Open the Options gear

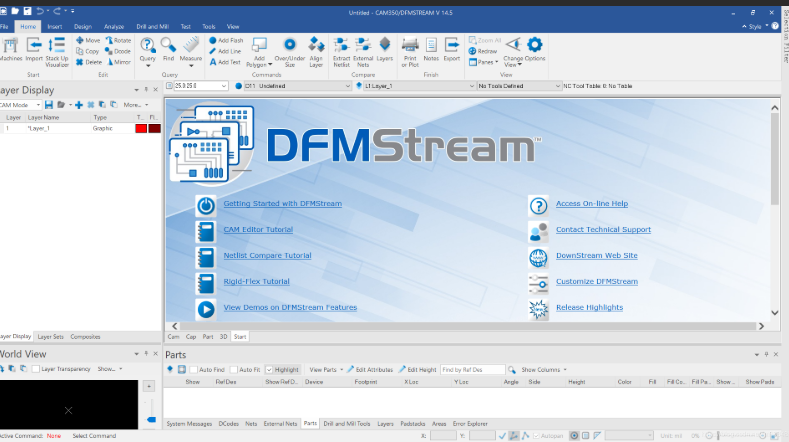coord(535,49)
